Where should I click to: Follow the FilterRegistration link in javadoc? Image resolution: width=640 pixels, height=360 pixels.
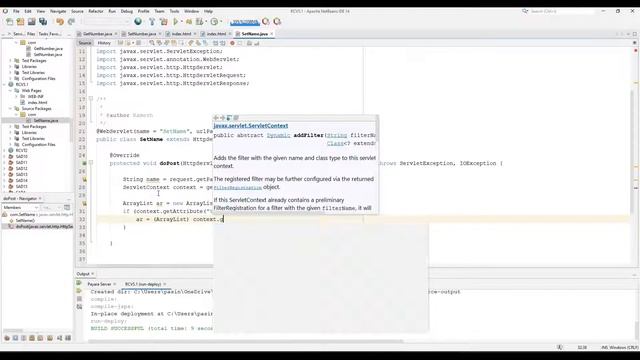pyautogui.click(x=238, y=188)
